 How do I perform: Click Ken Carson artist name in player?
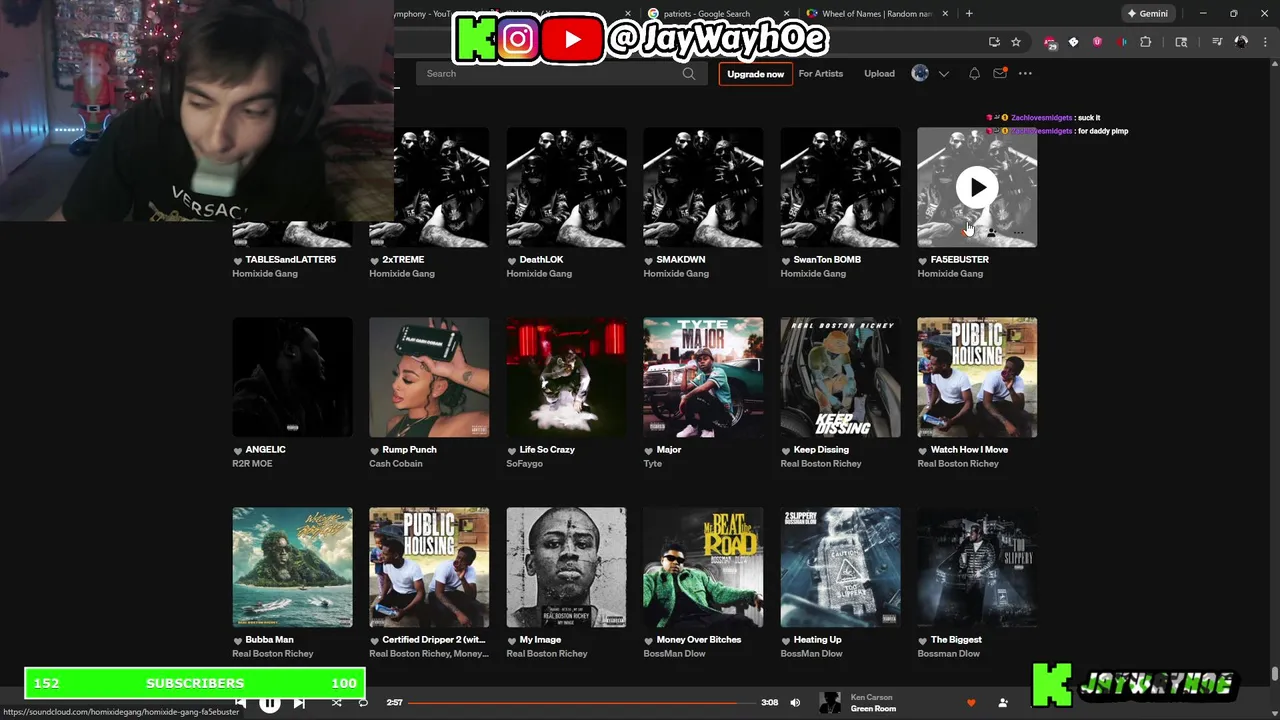[x=871, y=697]
